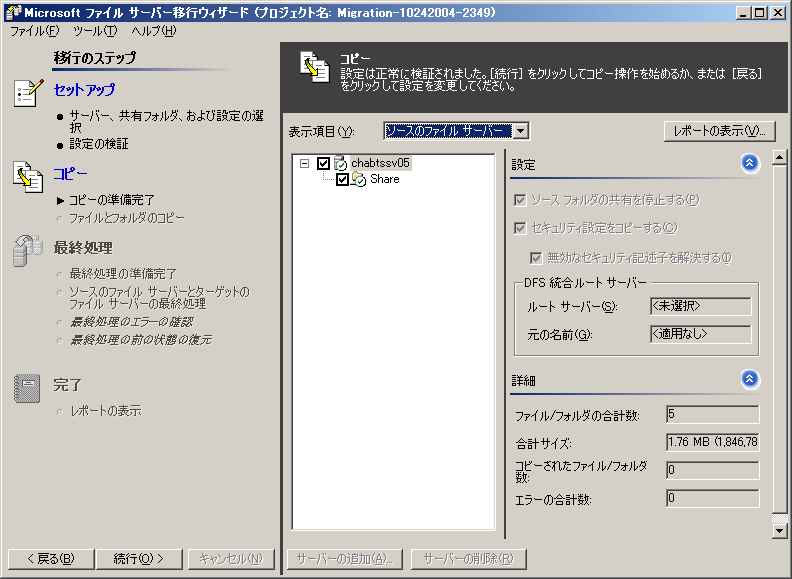792x579 pixels.
Task: Click the 移行のステップ heading
Action: click(x=94, y=58)
